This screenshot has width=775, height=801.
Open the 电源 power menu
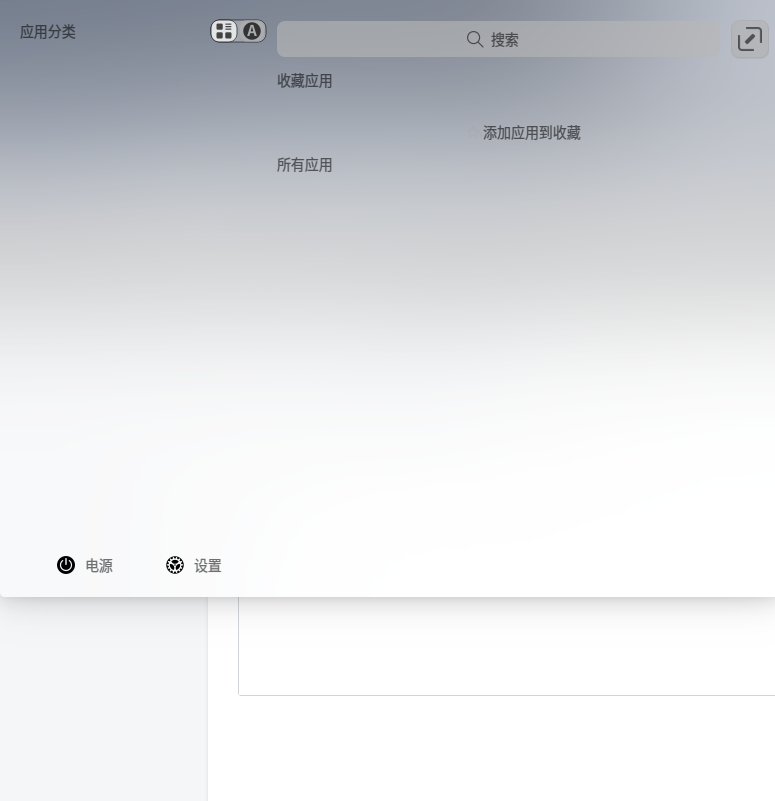pos(85,566)
